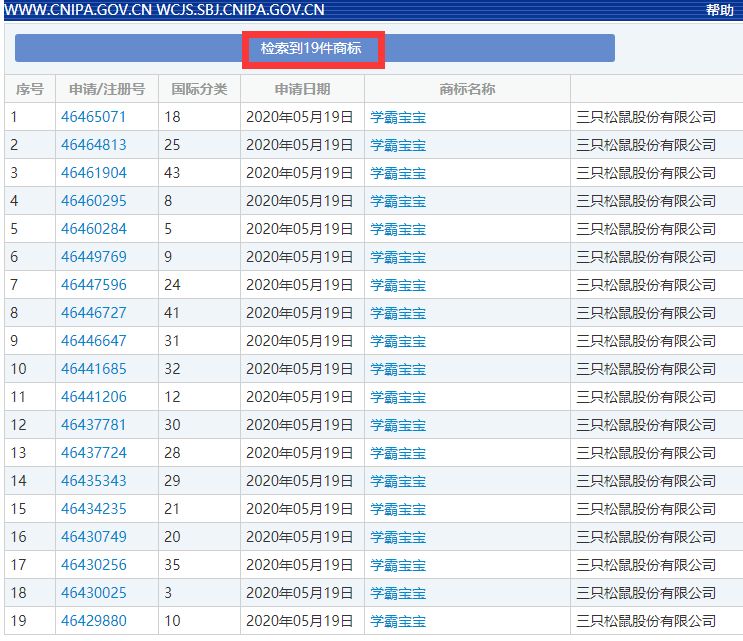Open registration number 46449769

coord(93,257)
